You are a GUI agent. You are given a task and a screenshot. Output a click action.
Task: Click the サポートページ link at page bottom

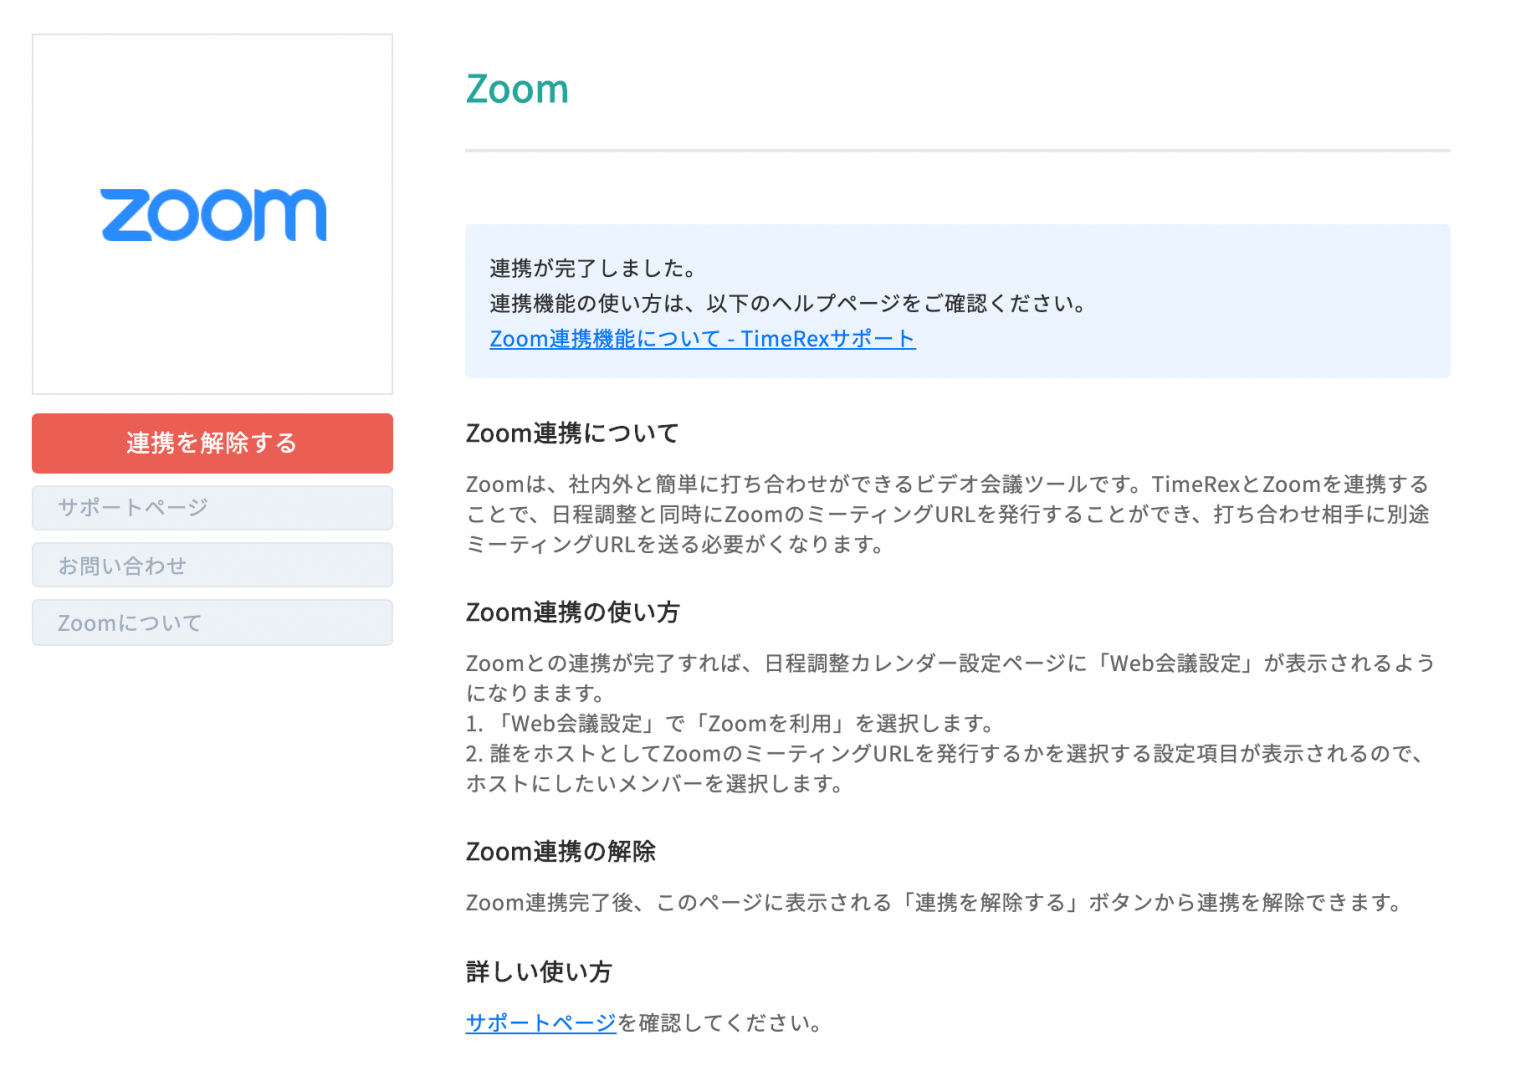pos(540,1023)
